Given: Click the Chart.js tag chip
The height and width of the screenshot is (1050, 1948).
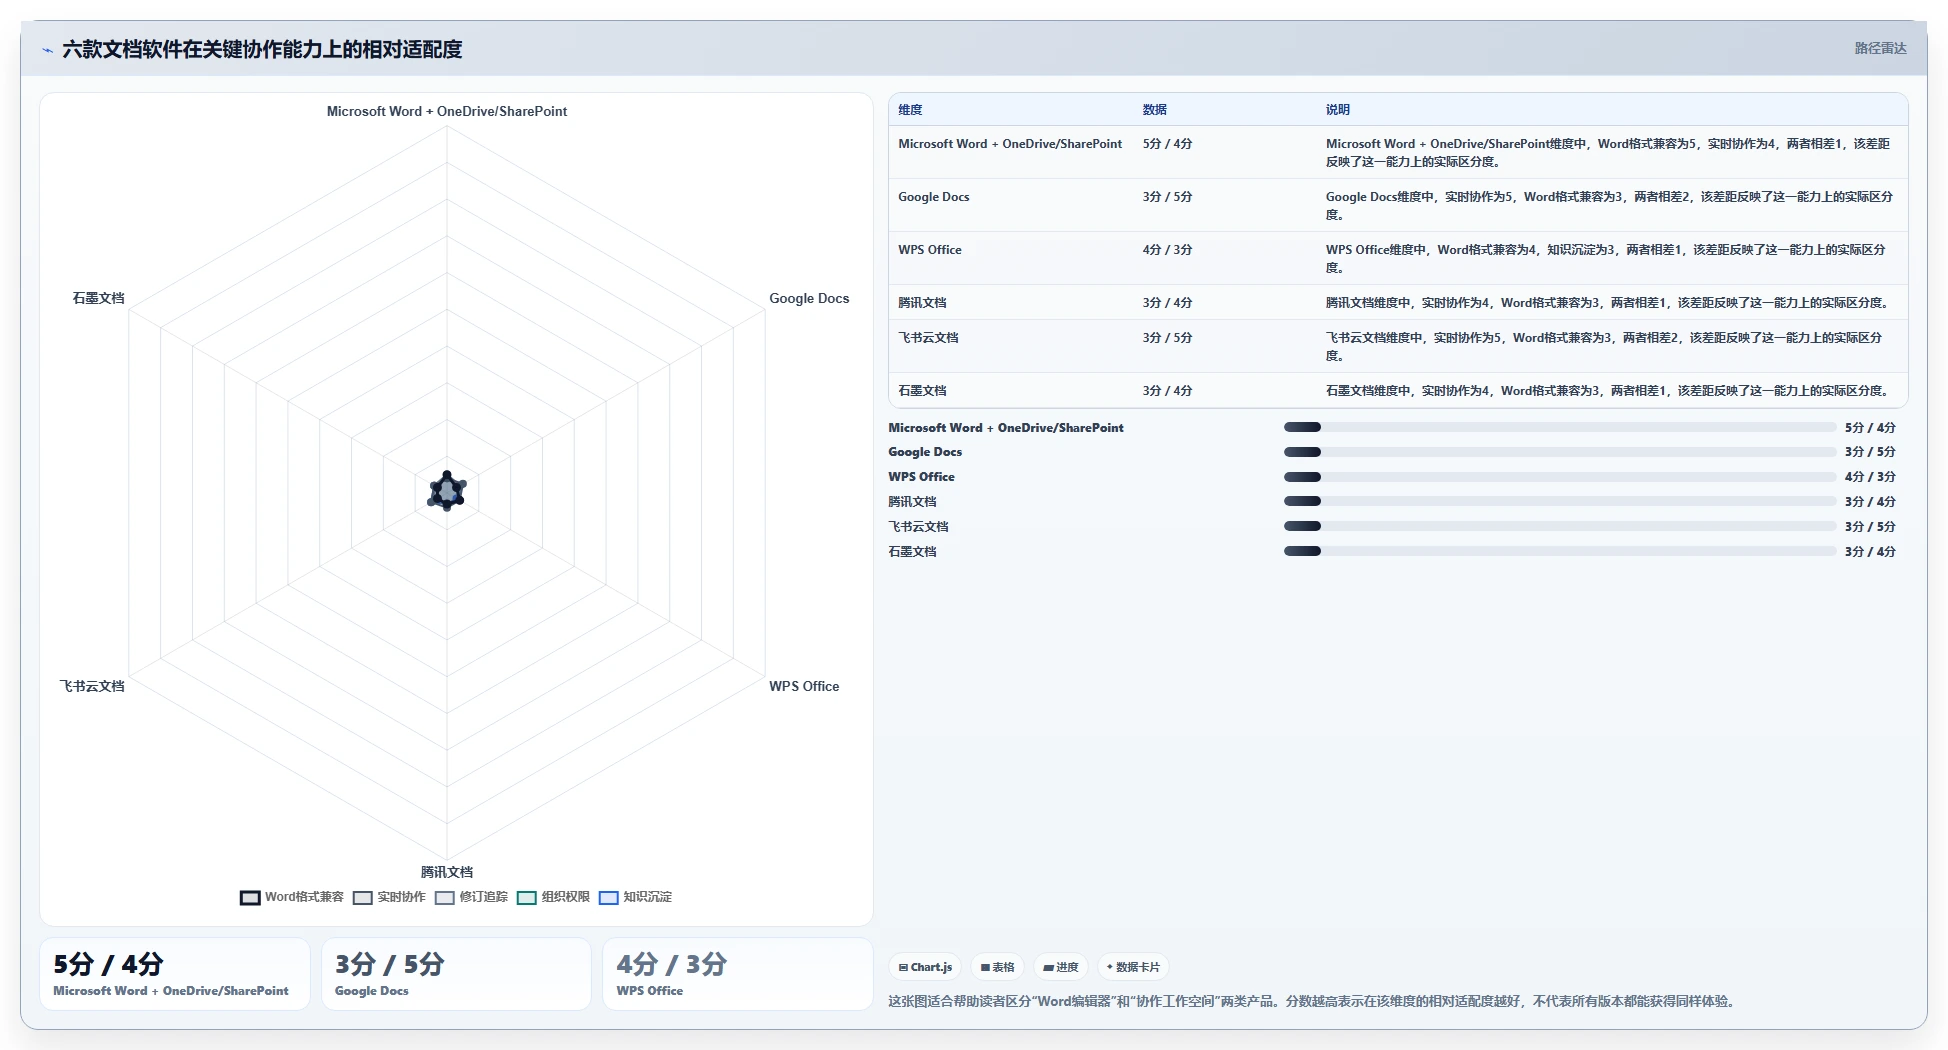Looking at the screenshot, I should 925,967.
